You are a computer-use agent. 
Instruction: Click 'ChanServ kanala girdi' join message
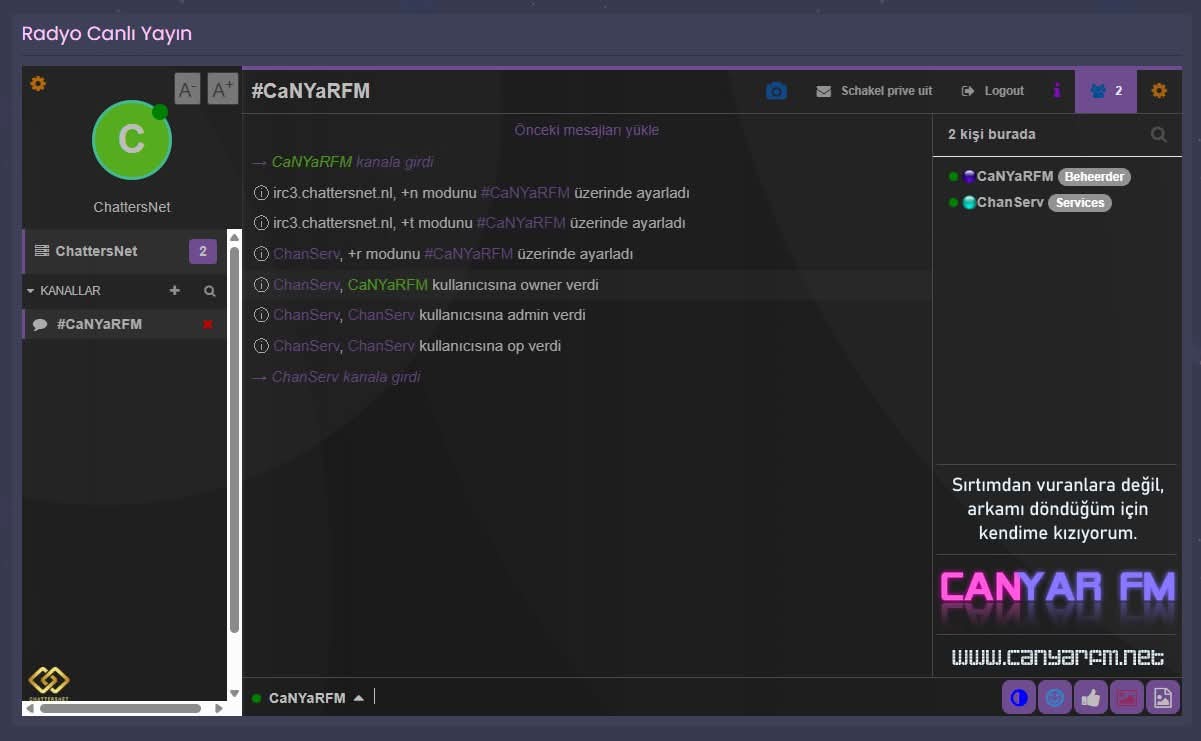coord(336,377)
